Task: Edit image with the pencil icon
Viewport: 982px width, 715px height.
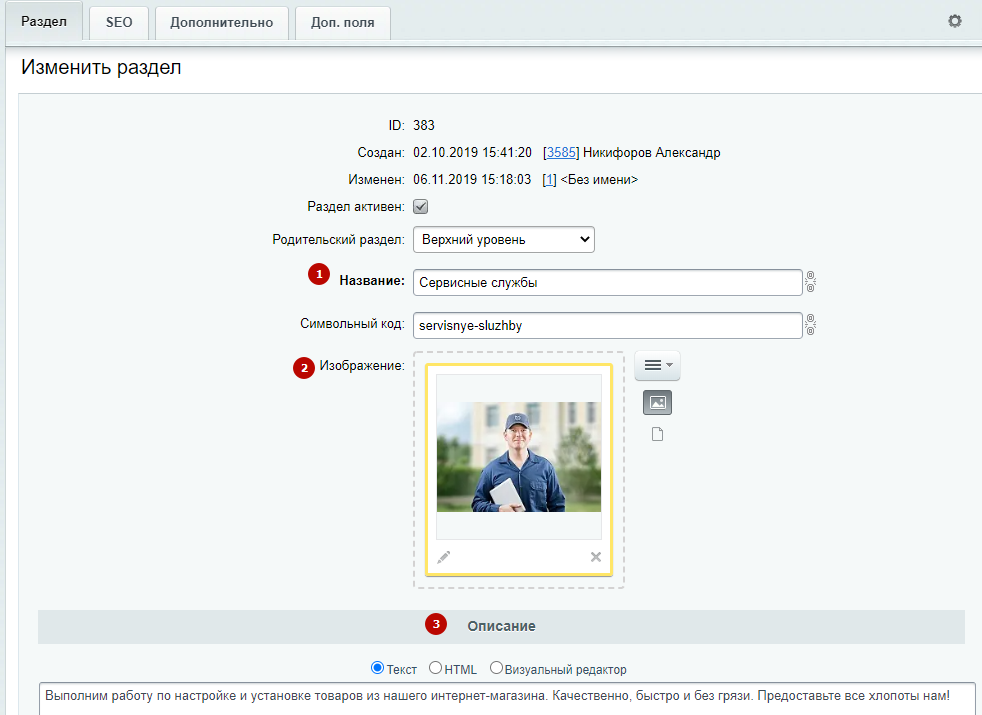Action: (443, 557)
